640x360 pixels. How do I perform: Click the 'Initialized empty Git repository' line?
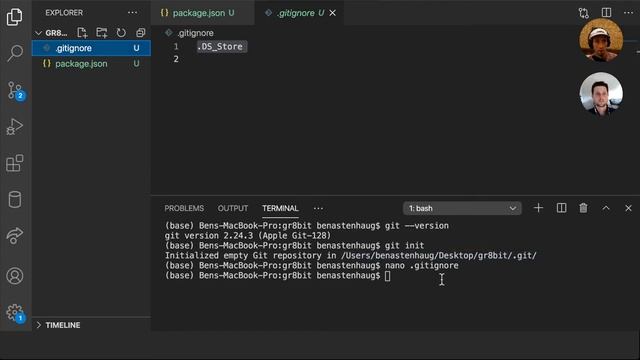(351, 256)
